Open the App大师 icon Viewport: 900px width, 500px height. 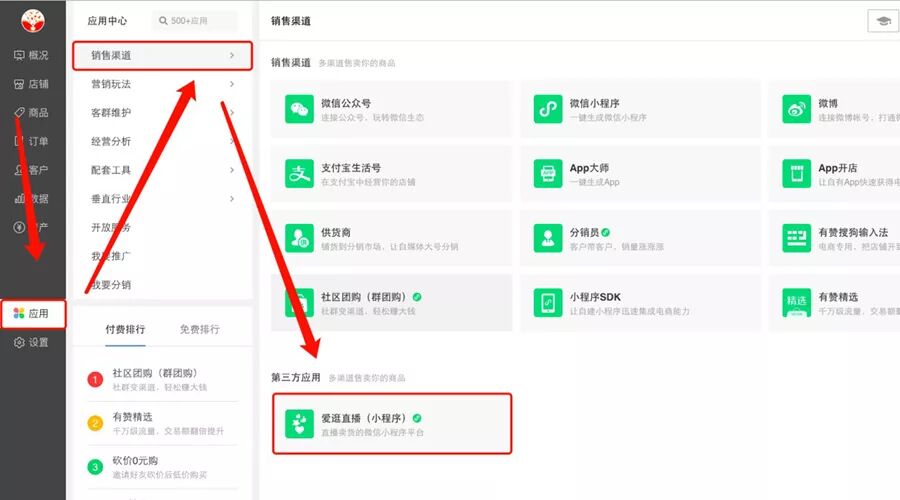click(x=548, y=173)
